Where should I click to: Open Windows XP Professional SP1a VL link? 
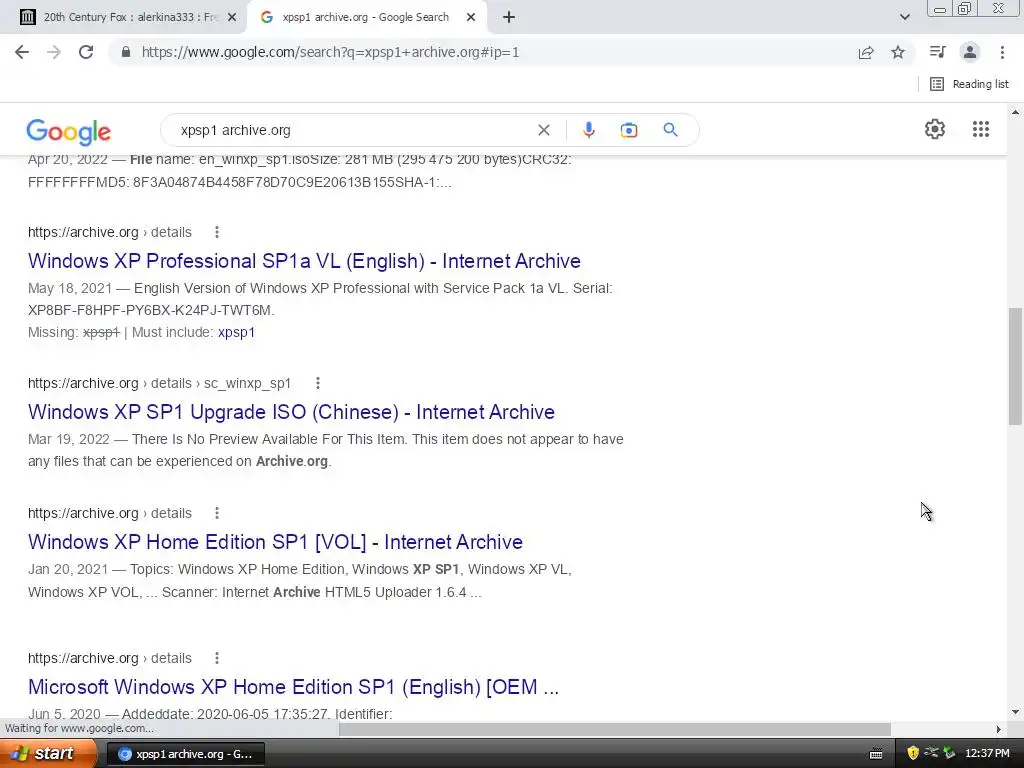(x=304, y=261)
